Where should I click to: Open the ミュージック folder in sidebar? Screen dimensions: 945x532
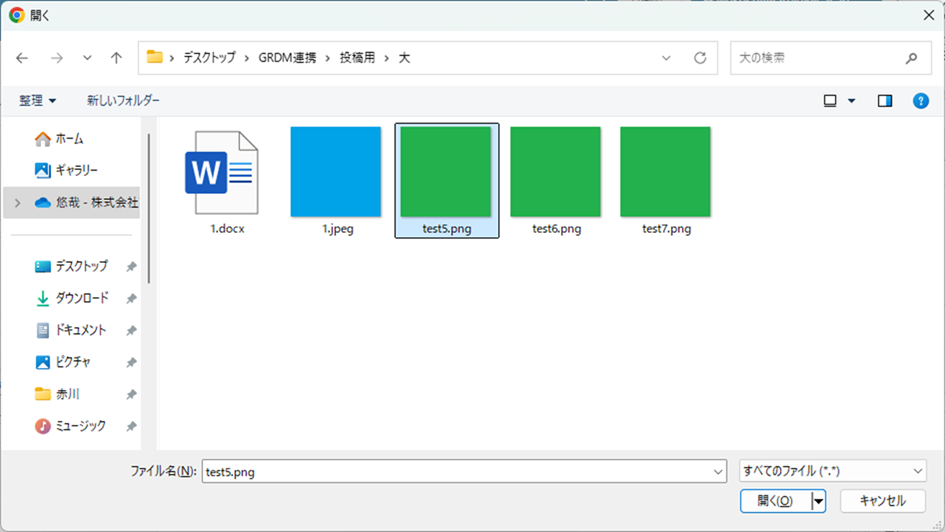pos(80,426)
